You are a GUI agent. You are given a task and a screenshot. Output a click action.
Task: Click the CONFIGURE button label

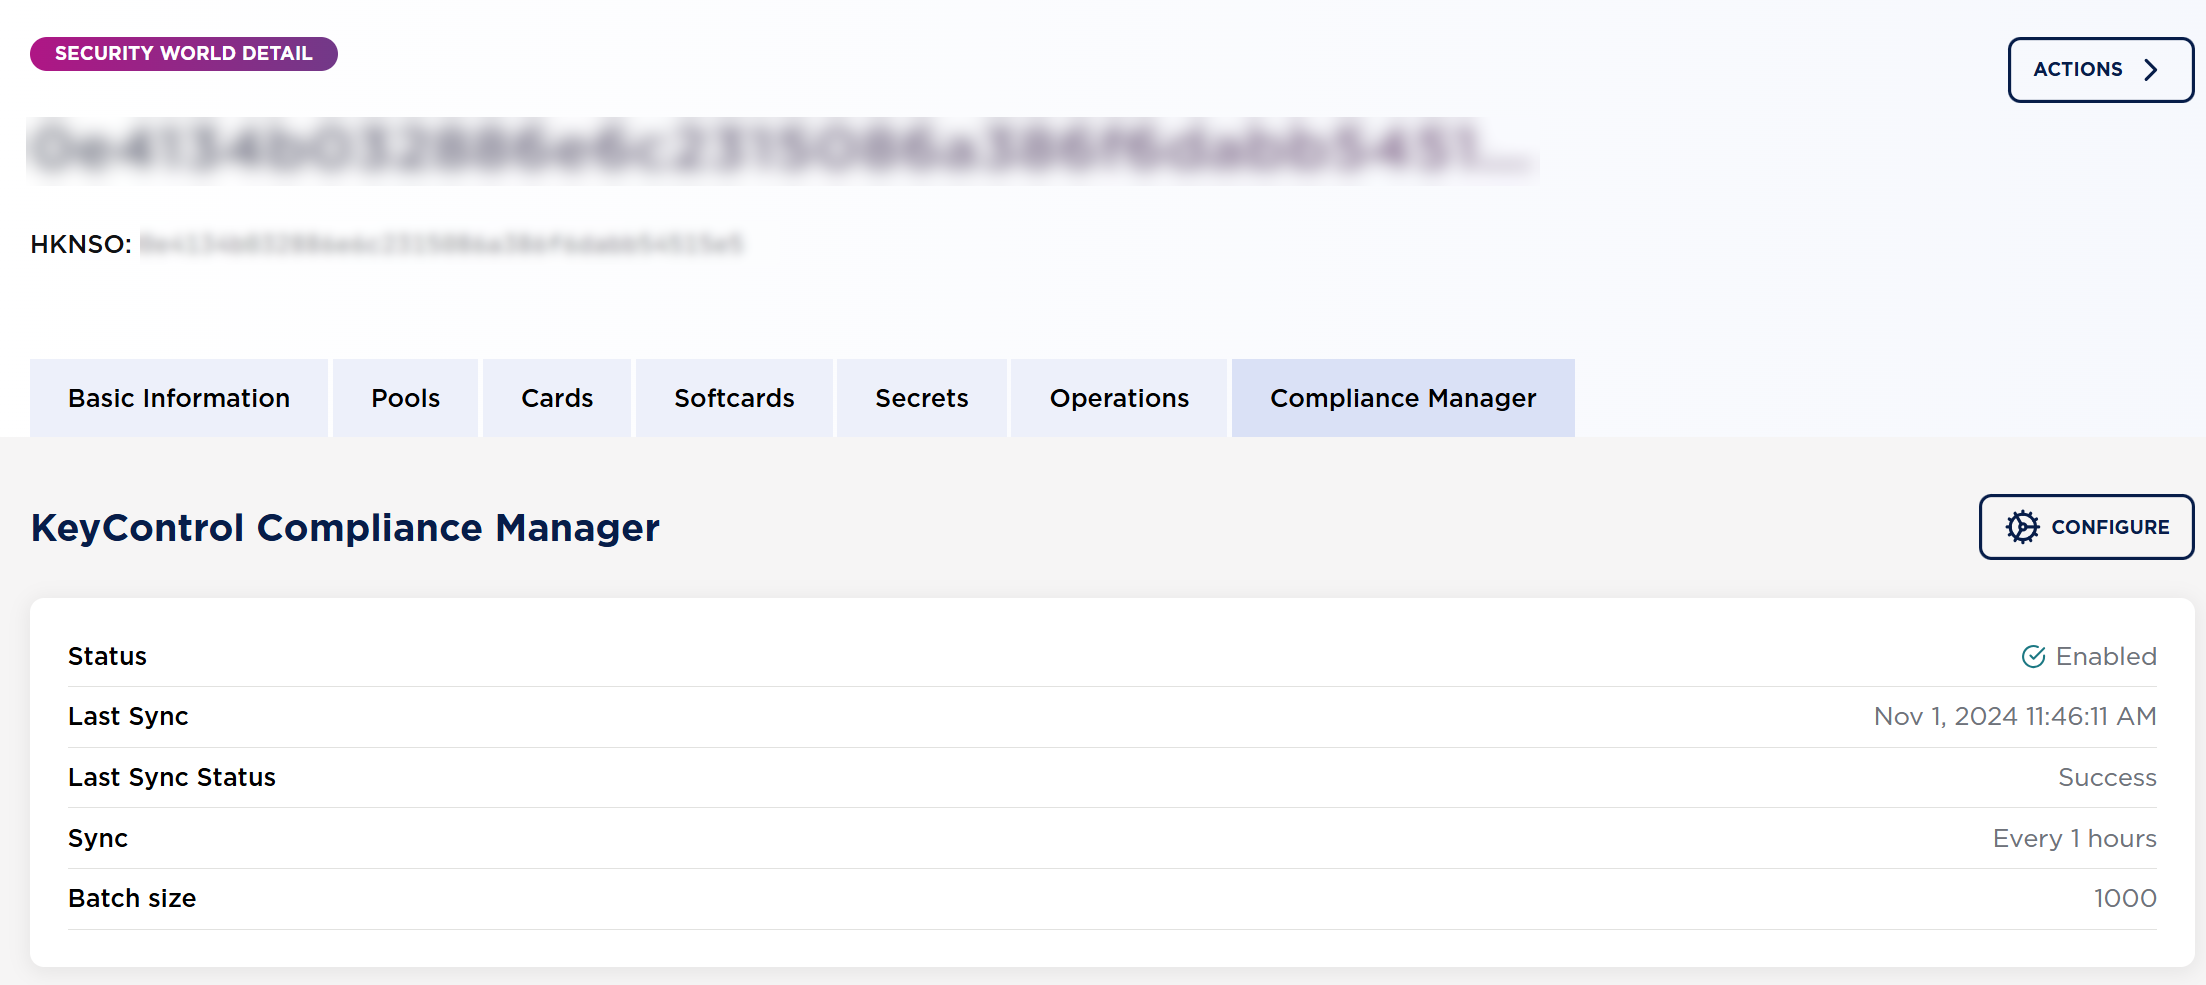click(x=2110, y=527)
